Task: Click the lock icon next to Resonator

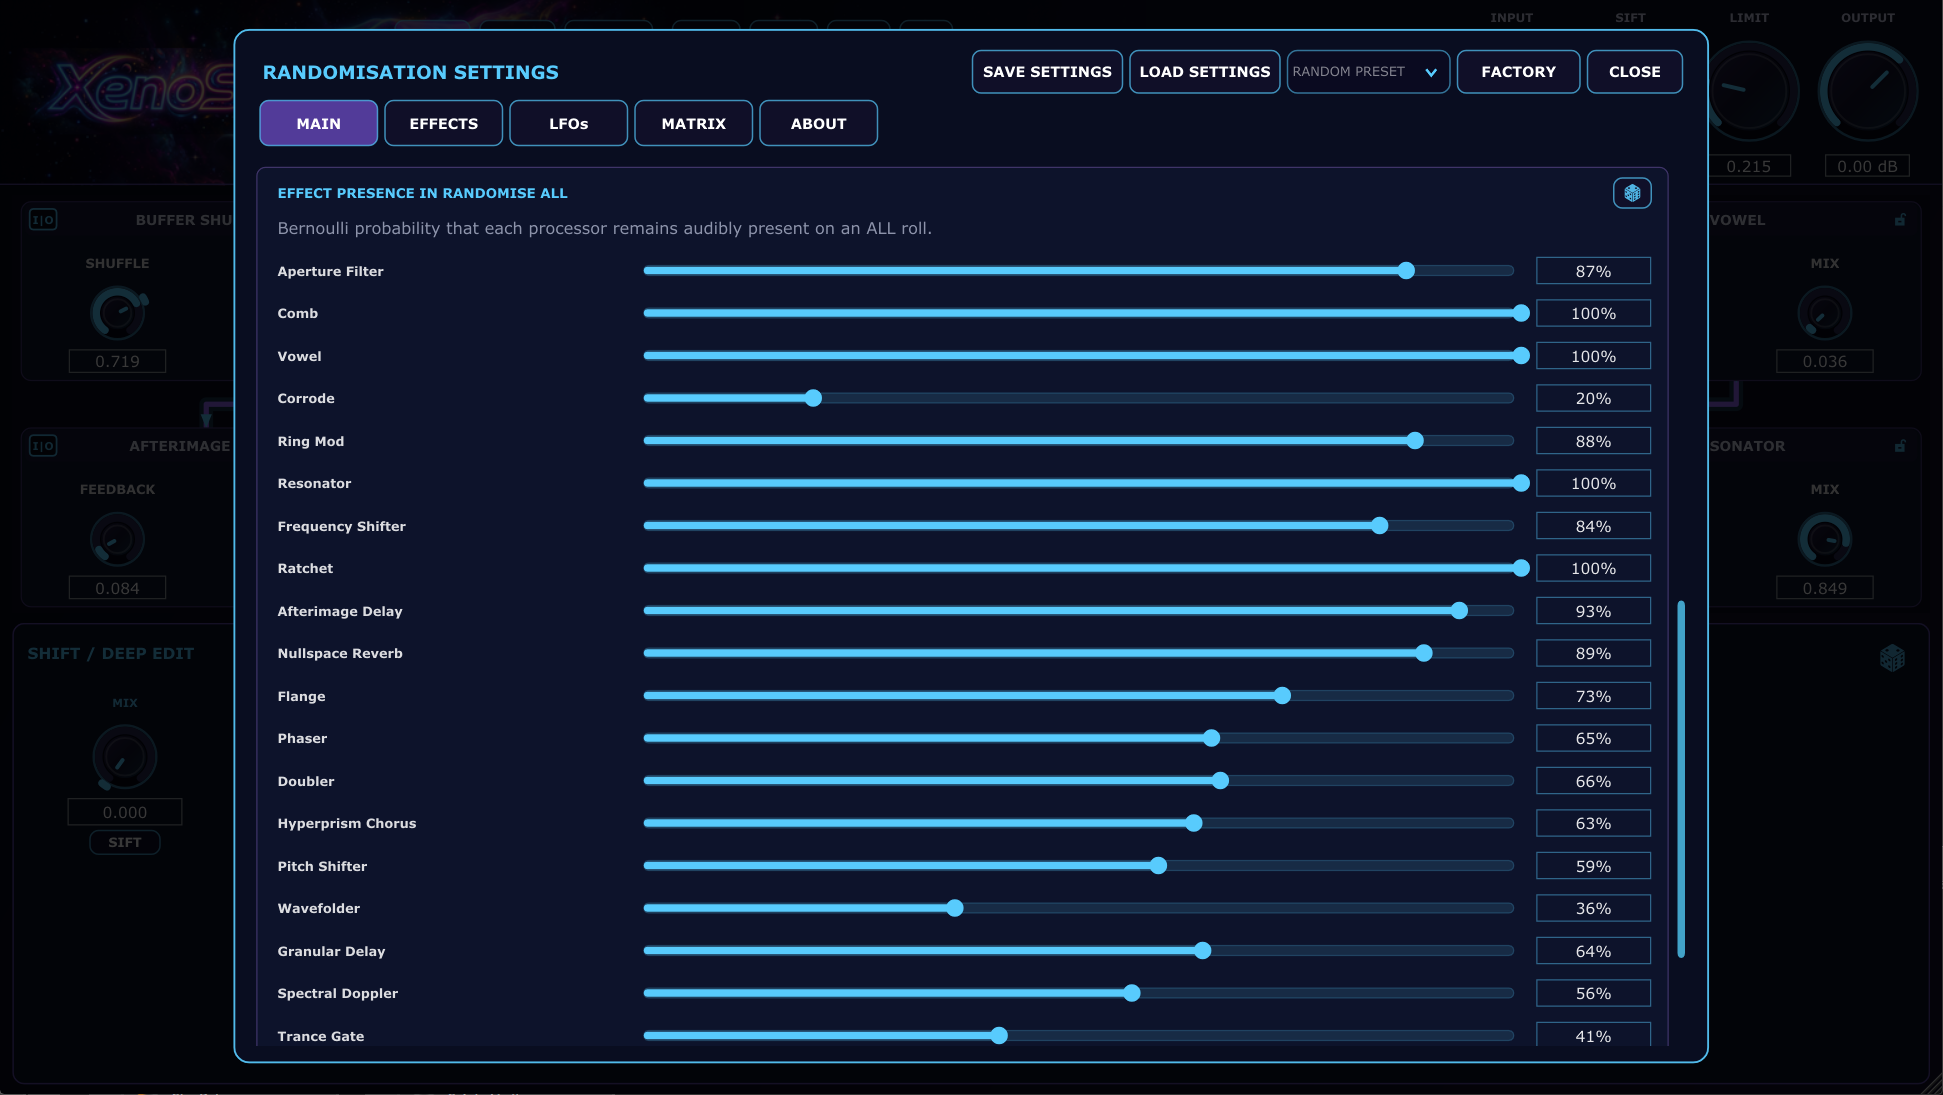Action: 1899,446
